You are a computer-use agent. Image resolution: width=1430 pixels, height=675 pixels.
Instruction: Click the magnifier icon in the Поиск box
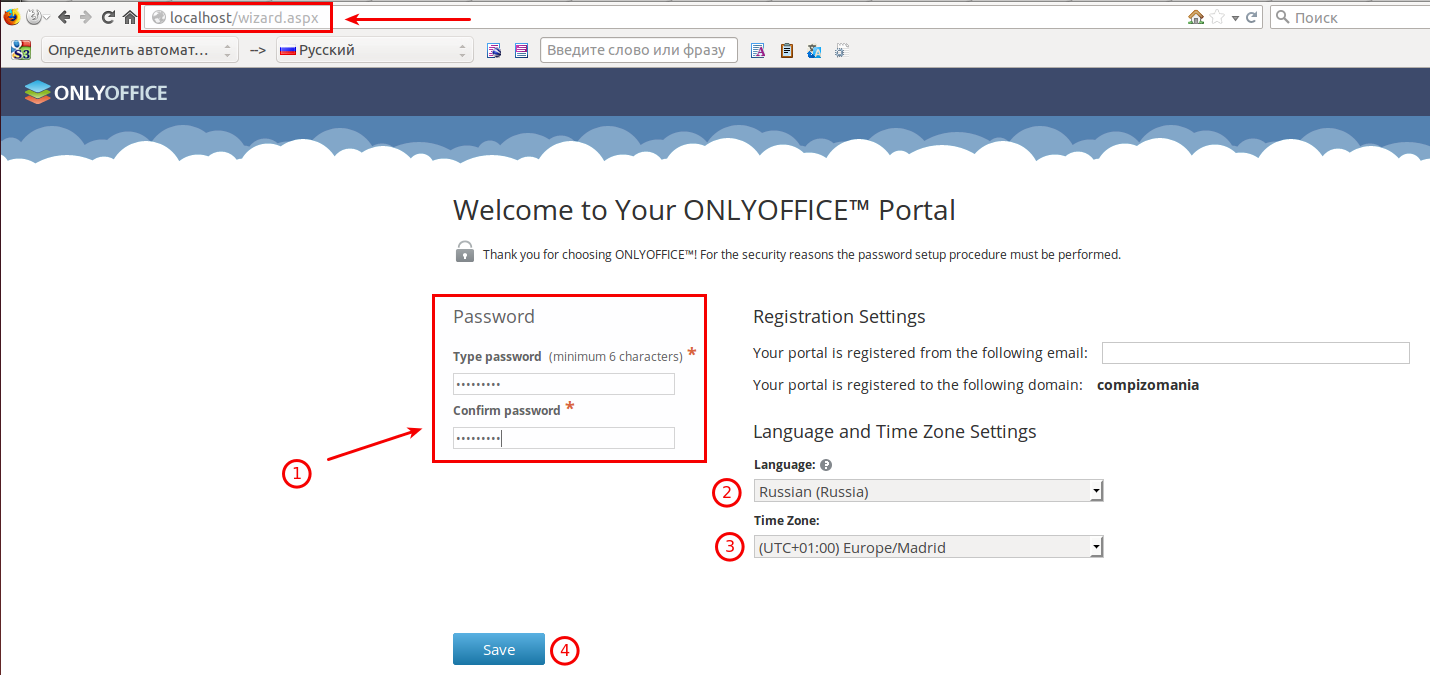tap(1282, 17)
